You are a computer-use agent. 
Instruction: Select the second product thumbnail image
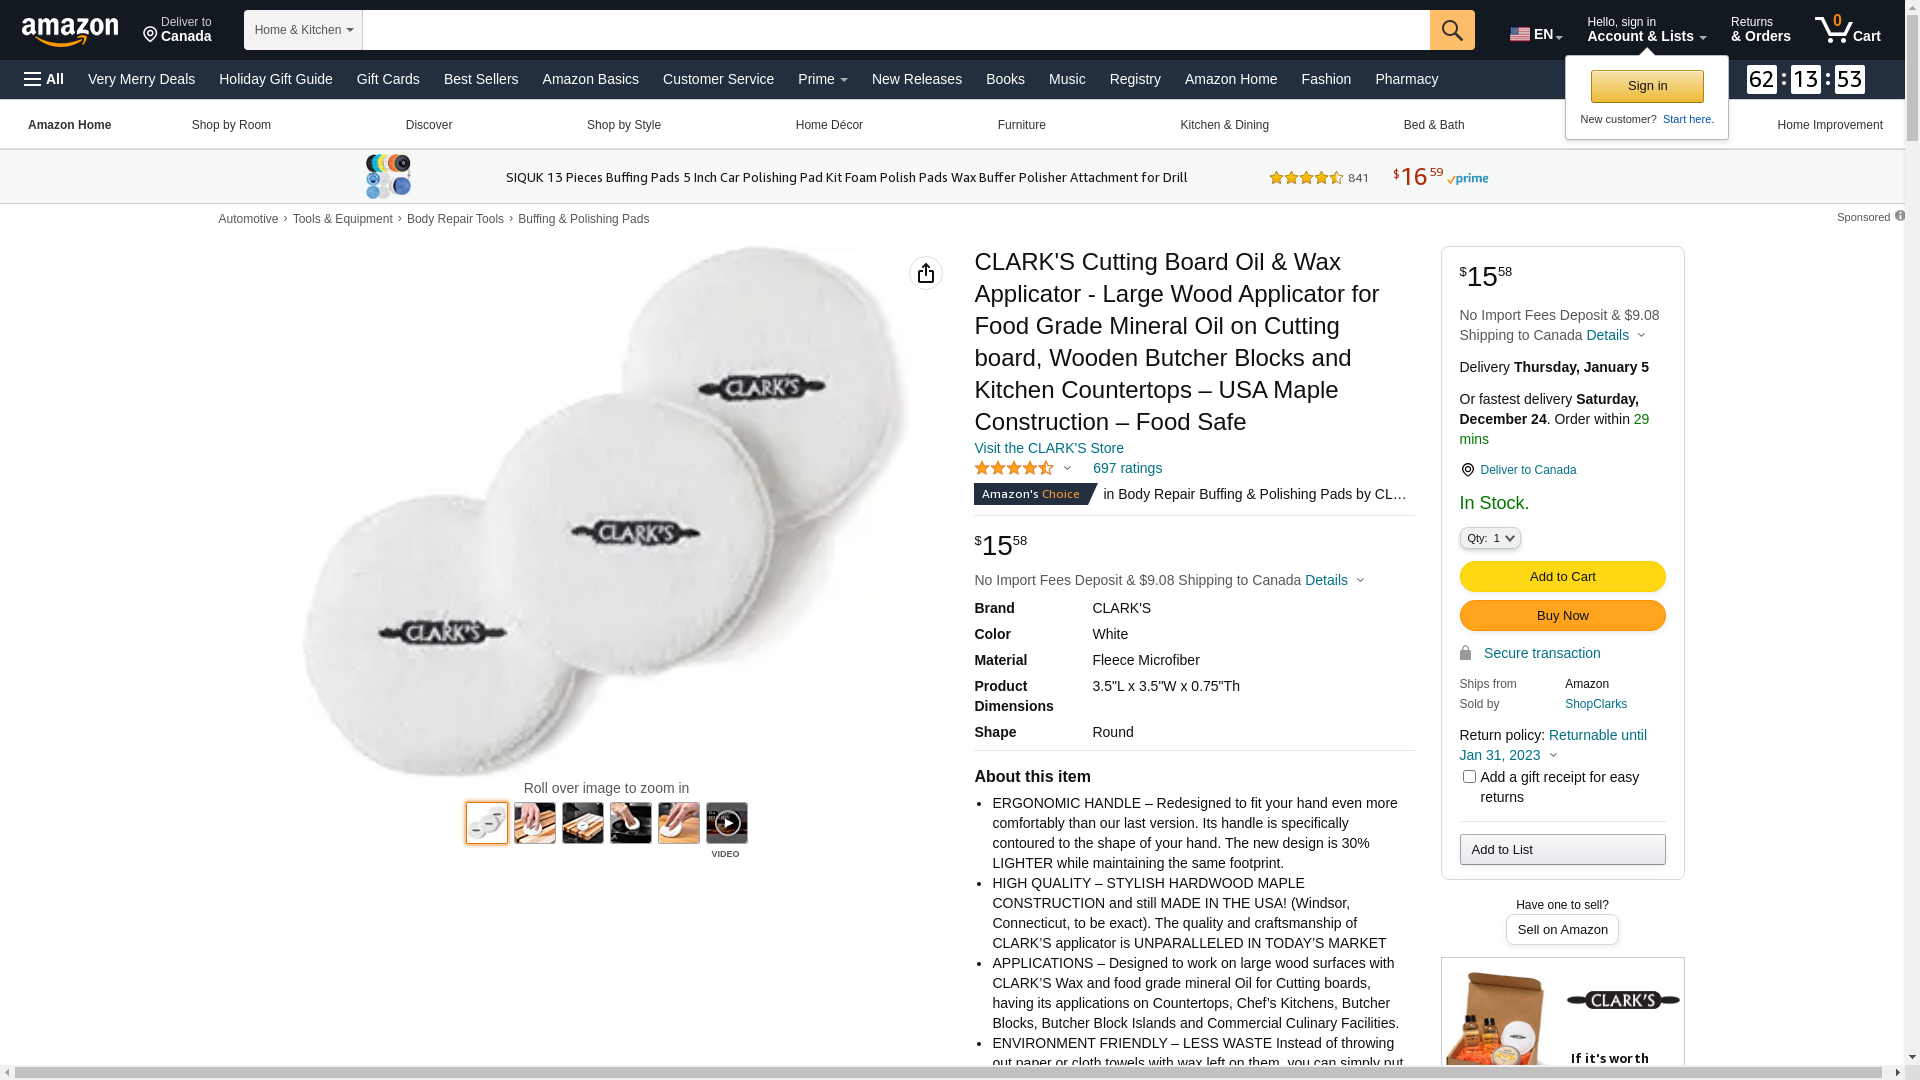click(535, 823)
